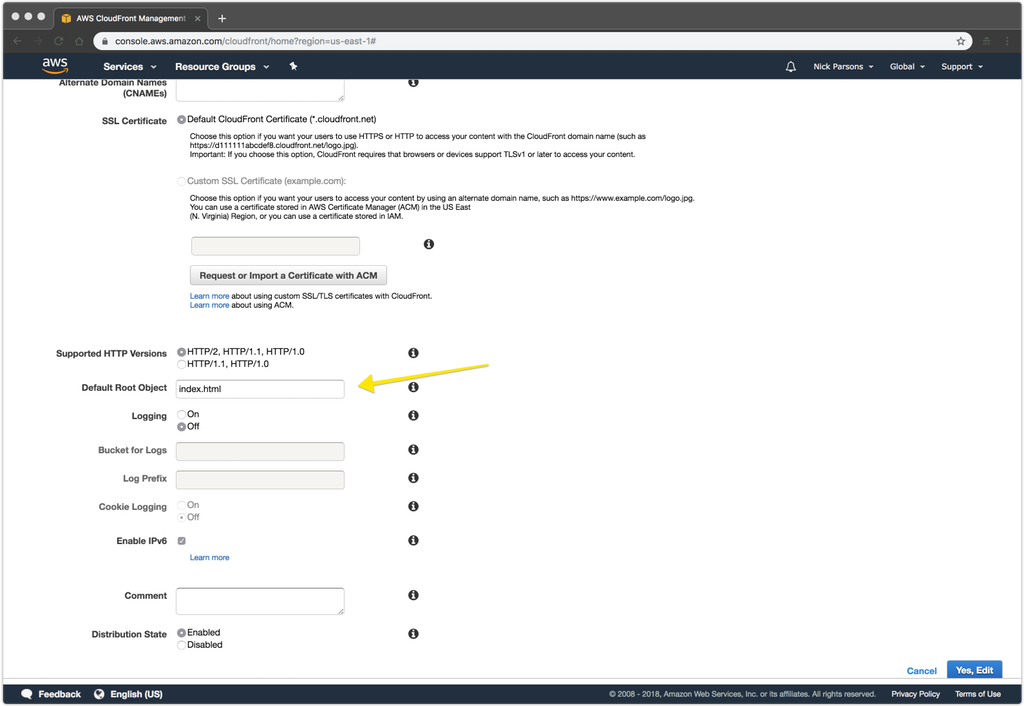Select Custom SSL Certificate radio

[182, 181]
